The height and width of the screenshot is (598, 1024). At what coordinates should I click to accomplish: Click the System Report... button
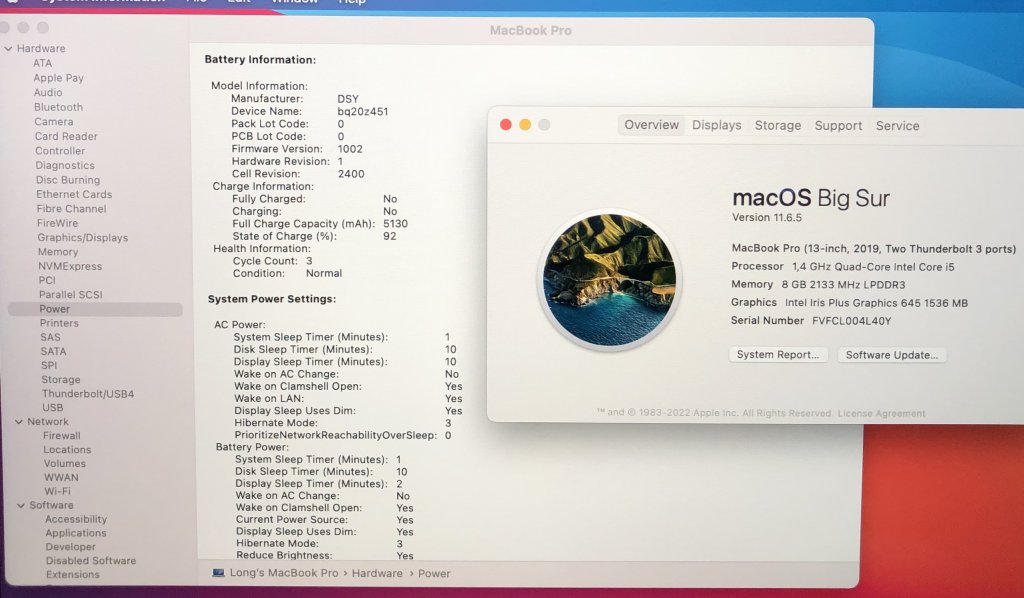tap(778, 354)
